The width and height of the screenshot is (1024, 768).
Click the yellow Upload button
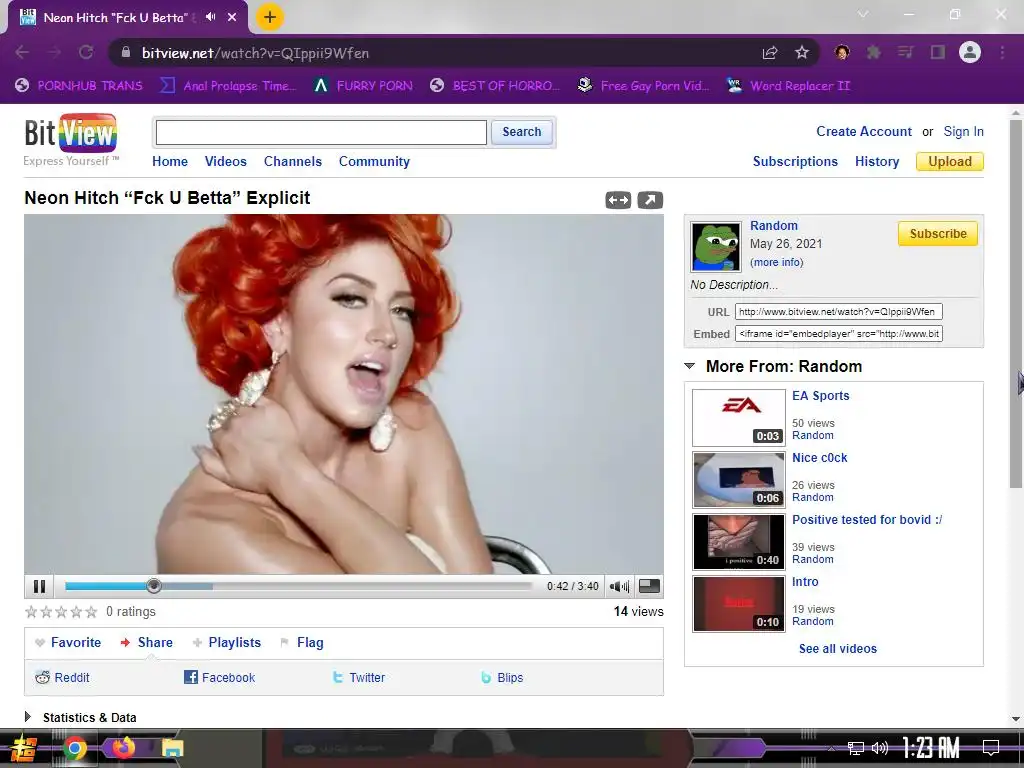(950, 161)
